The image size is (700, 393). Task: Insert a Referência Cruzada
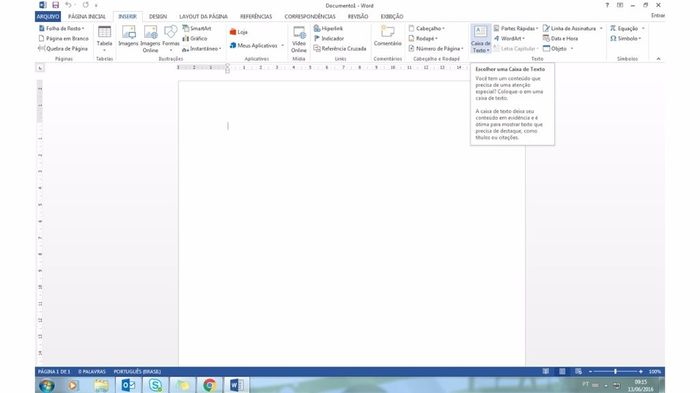[340, 48]
